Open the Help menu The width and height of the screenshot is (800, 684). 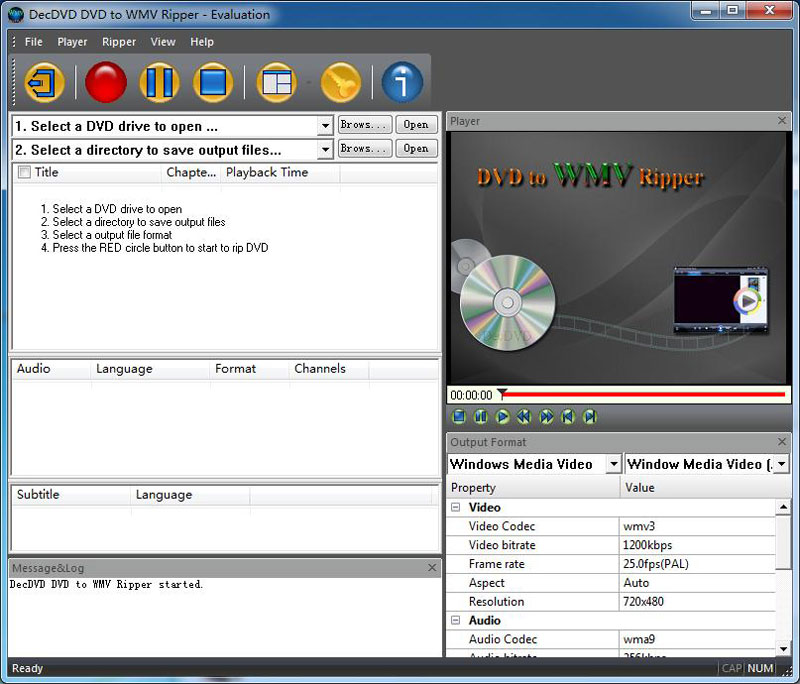(x=202, y=42)
